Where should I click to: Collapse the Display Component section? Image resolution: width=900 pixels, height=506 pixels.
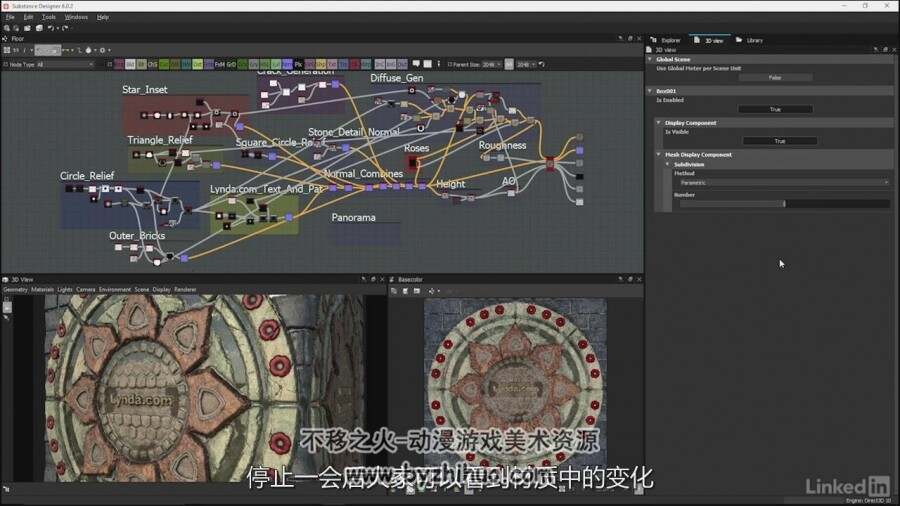tap(658, 123)
